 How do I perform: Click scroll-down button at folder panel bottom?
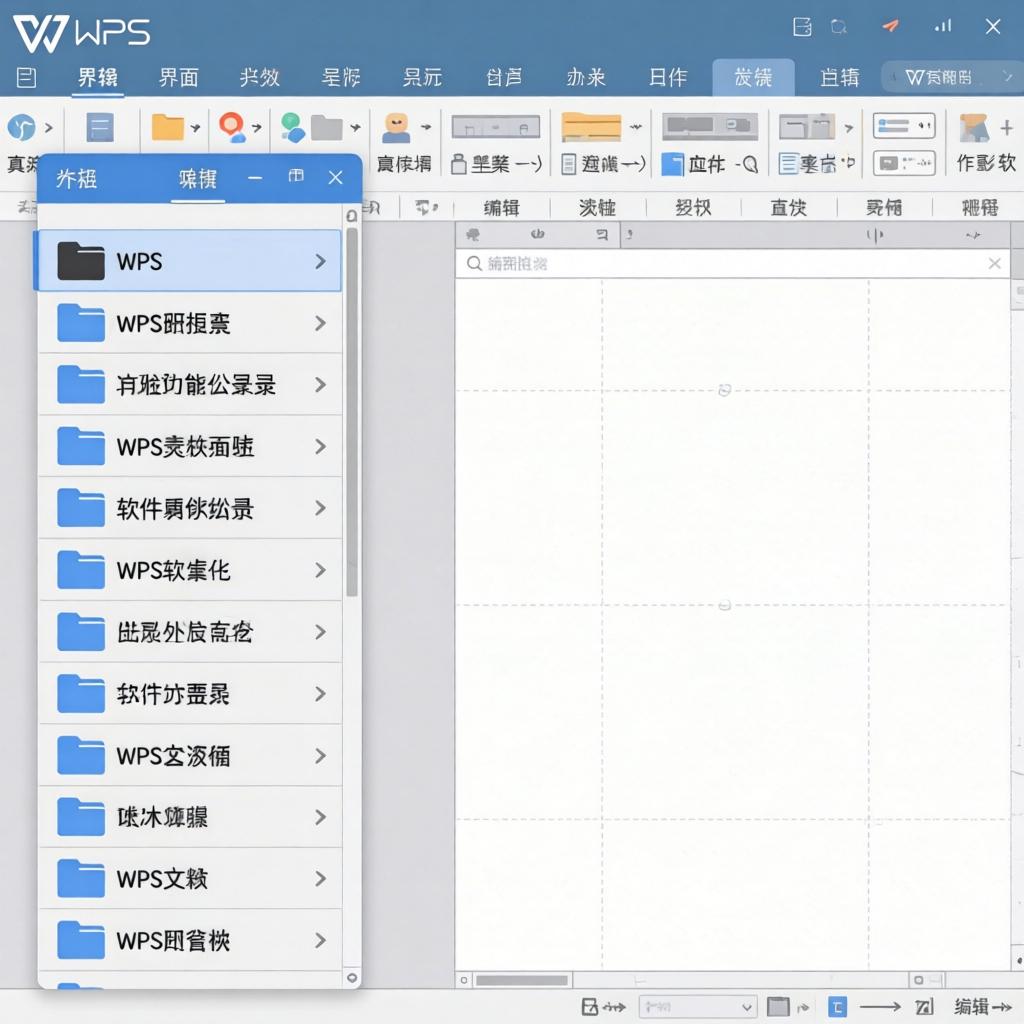[351, 978]
